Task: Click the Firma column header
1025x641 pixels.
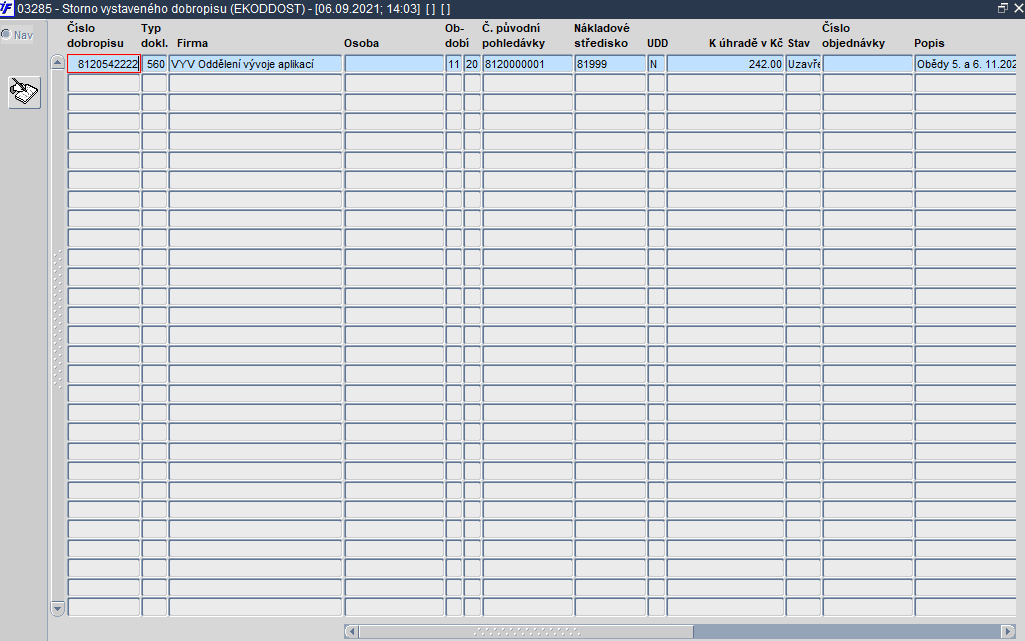Action: click(192, 43)
